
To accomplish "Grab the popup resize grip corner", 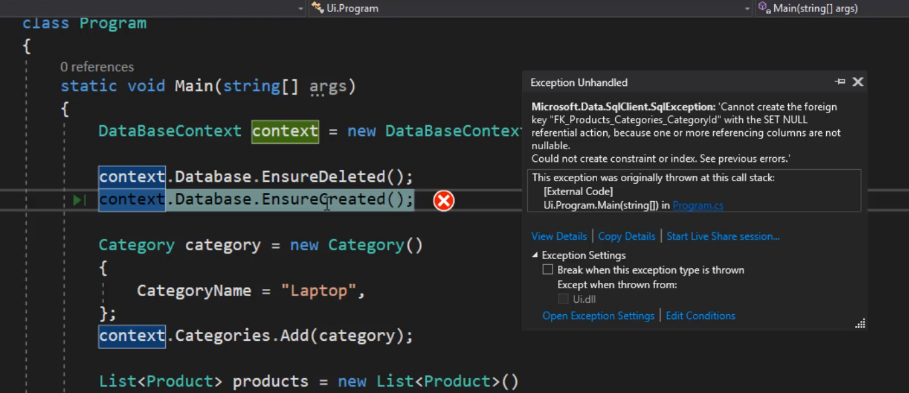I will [x=860, y=324].
